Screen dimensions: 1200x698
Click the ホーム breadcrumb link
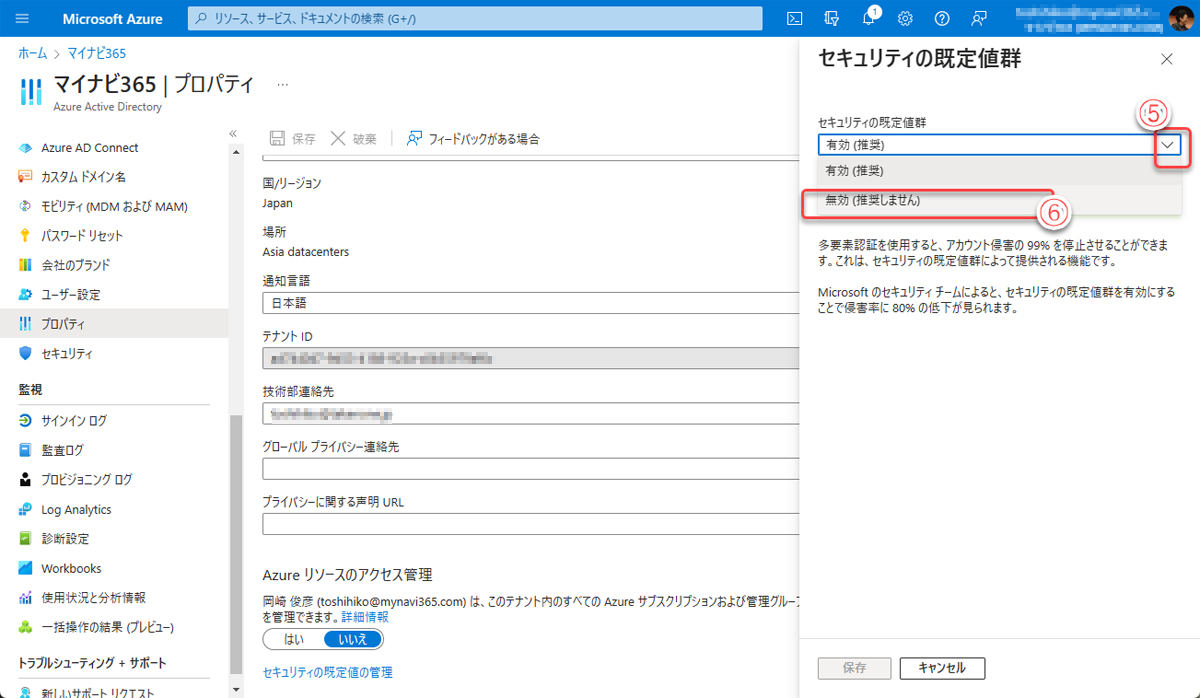[x=32, y=53]
